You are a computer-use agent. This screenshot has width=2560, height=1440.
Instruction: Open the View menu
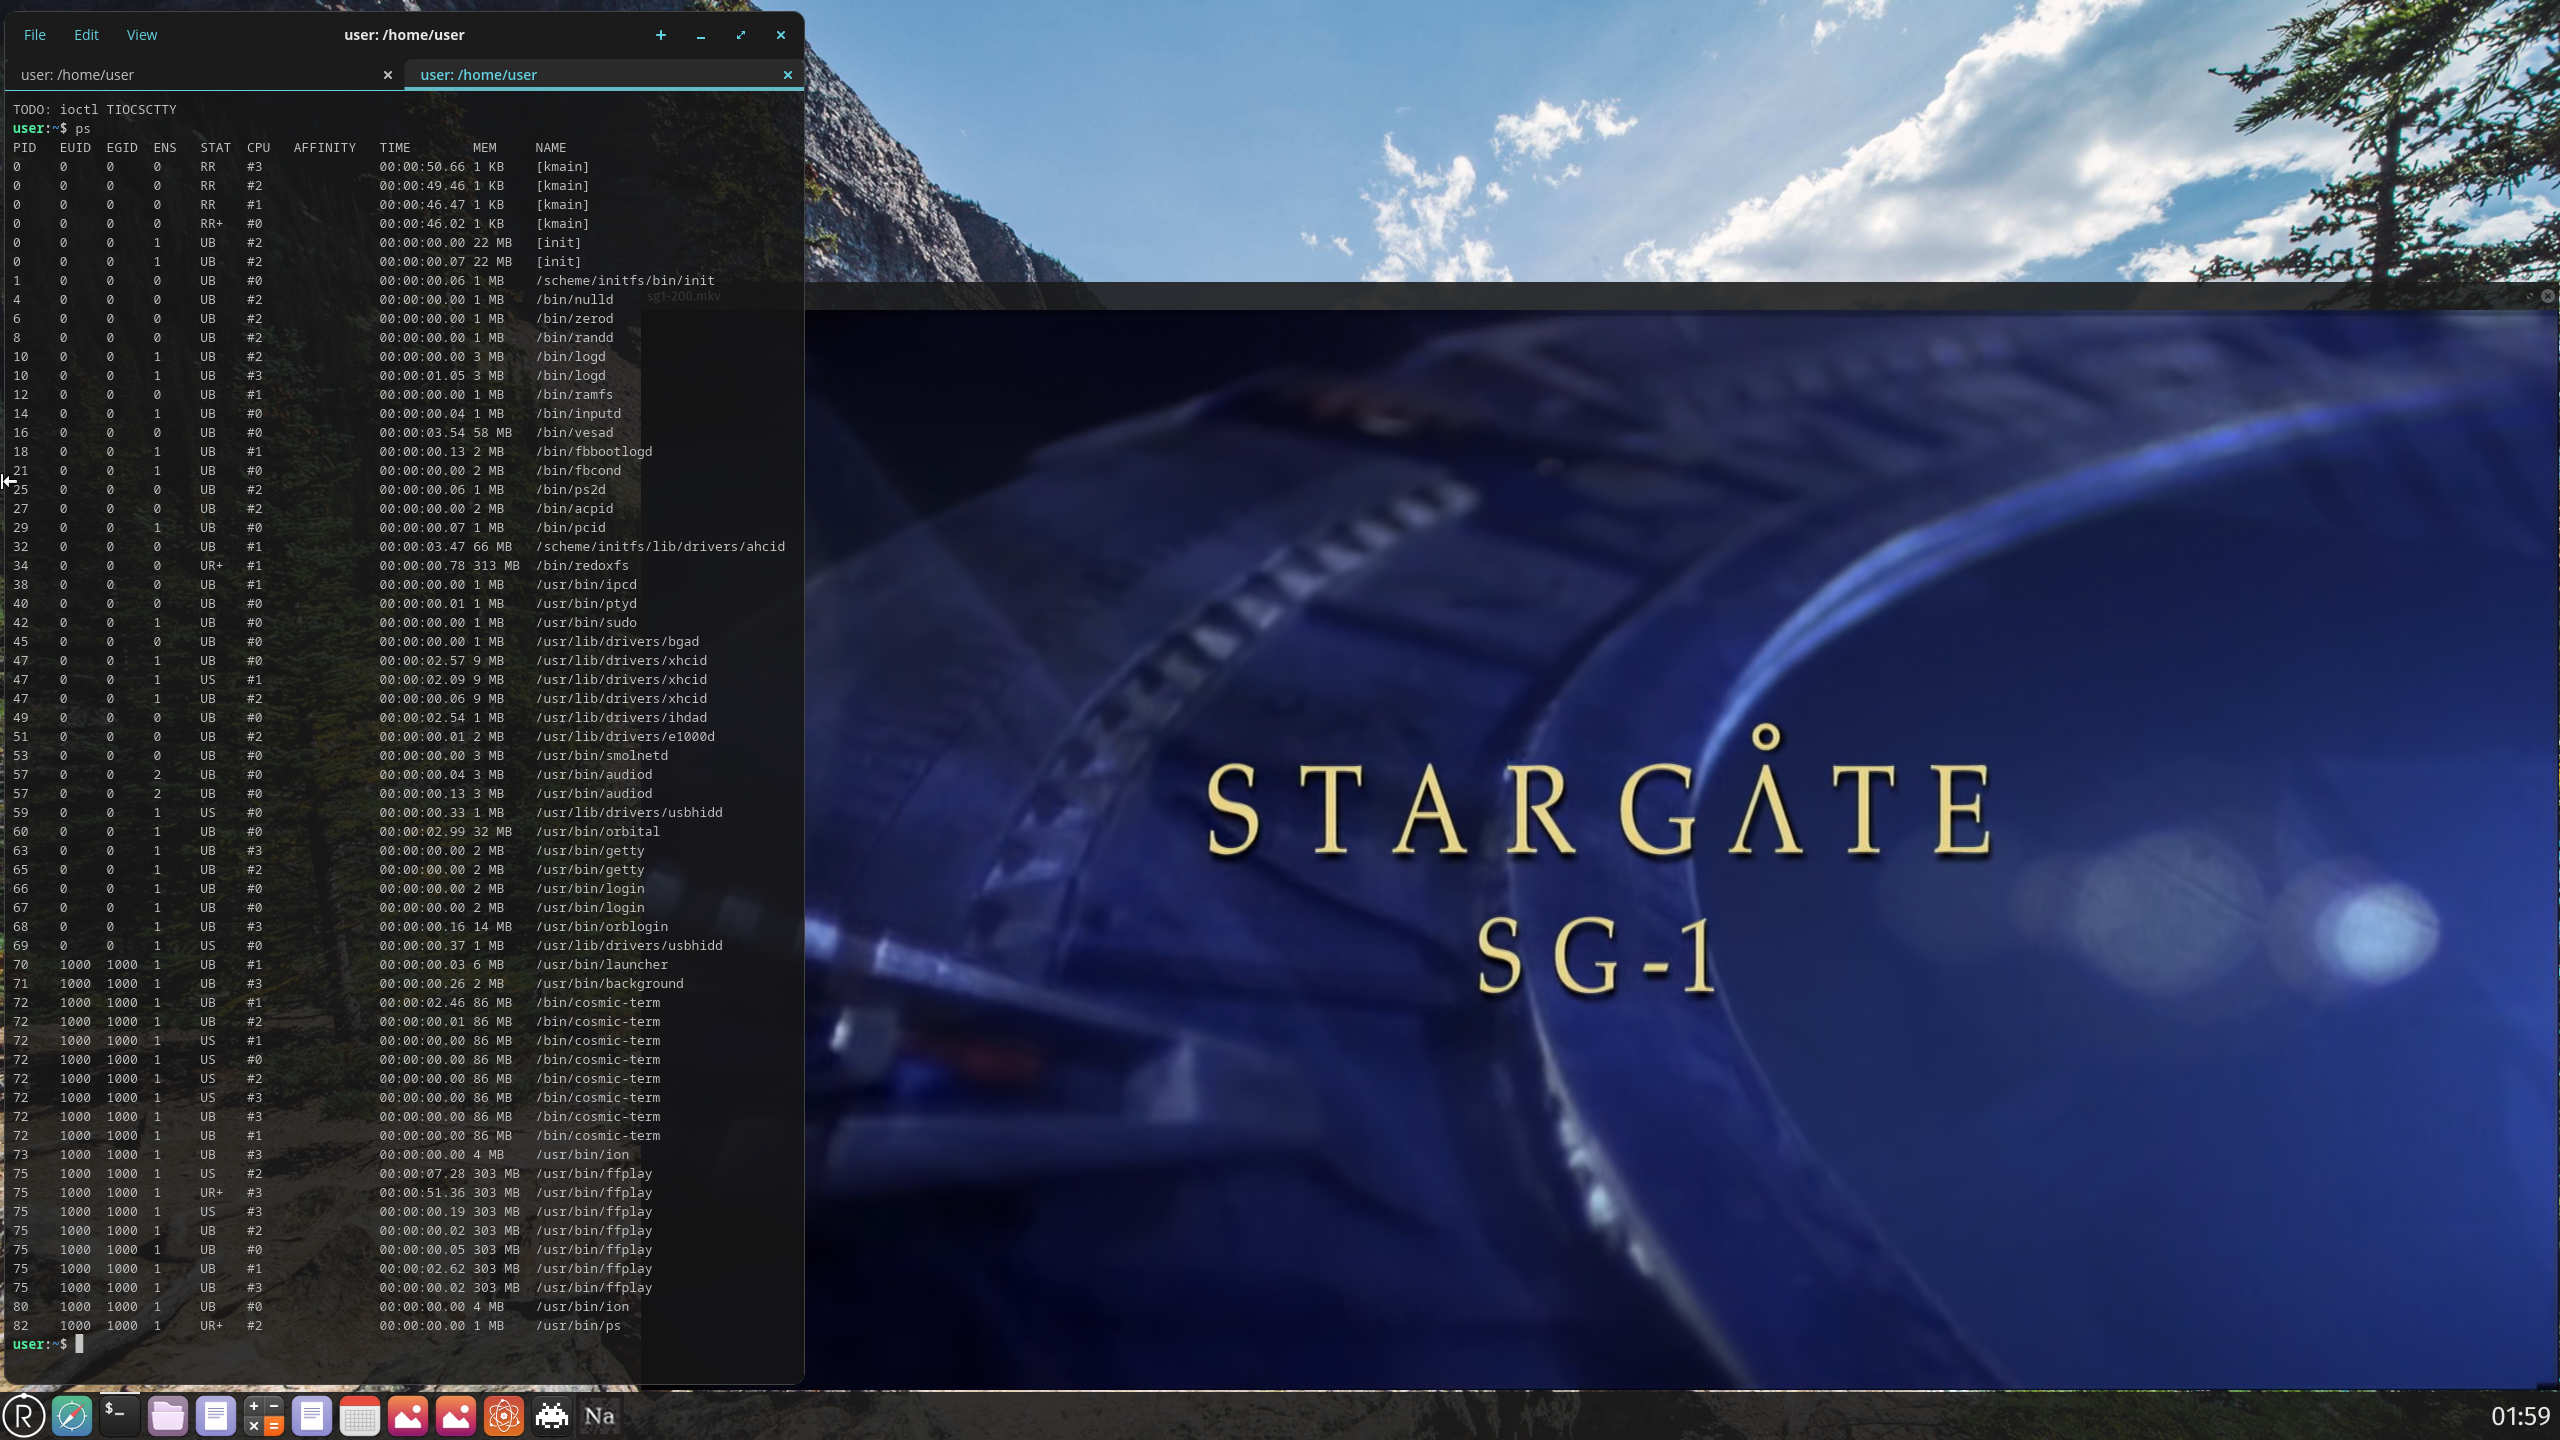point(141,35)
